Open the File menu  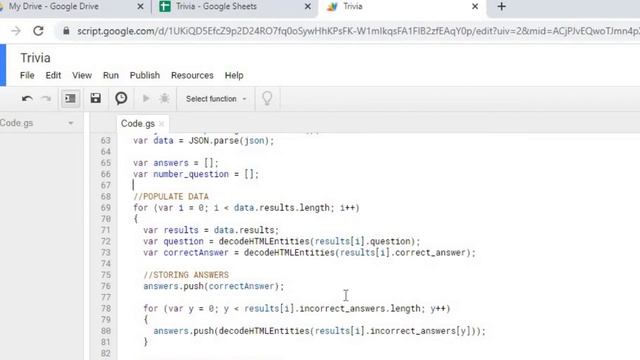(x=27, y=76)
